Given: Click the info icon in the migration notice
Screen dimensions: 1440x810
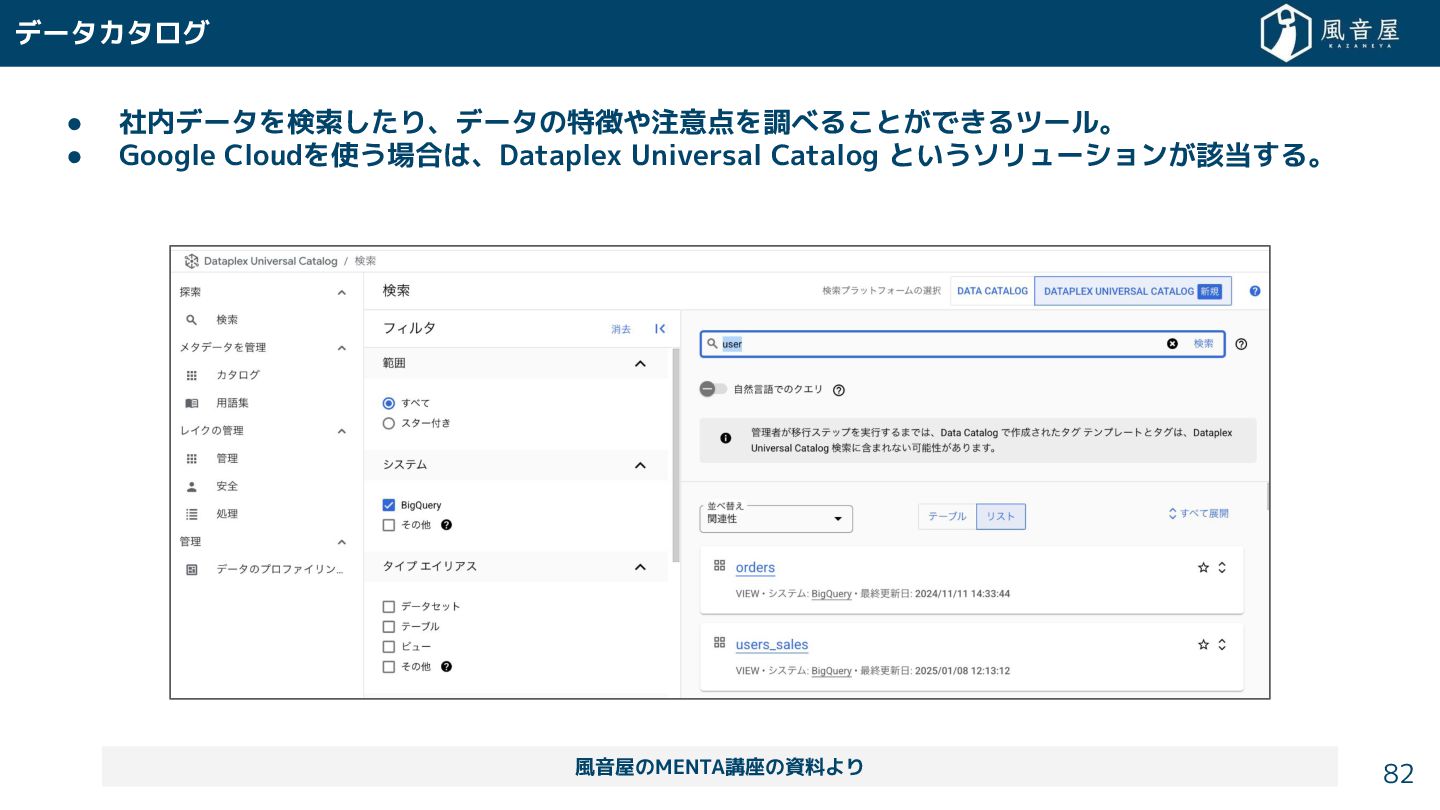Looking at the screenshot, I should click(x=726, y=438).
